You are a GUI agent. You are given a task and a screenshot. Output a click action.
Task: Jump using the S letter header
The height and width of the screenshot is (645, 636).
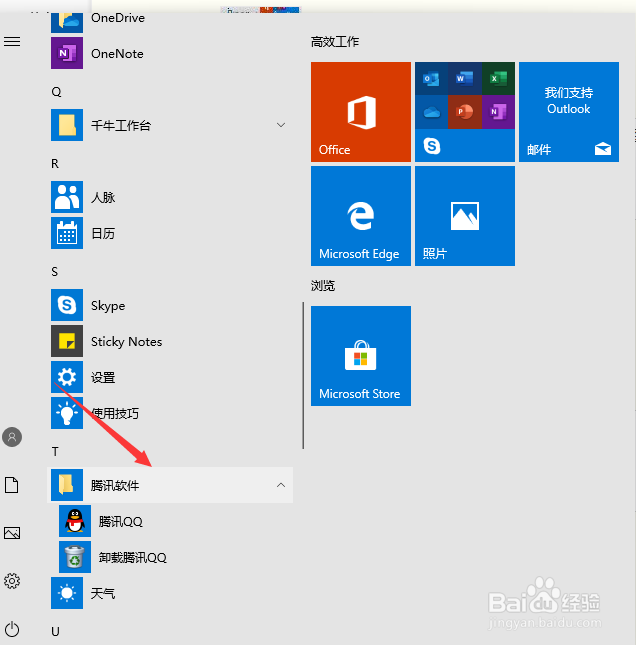(55, 271)
